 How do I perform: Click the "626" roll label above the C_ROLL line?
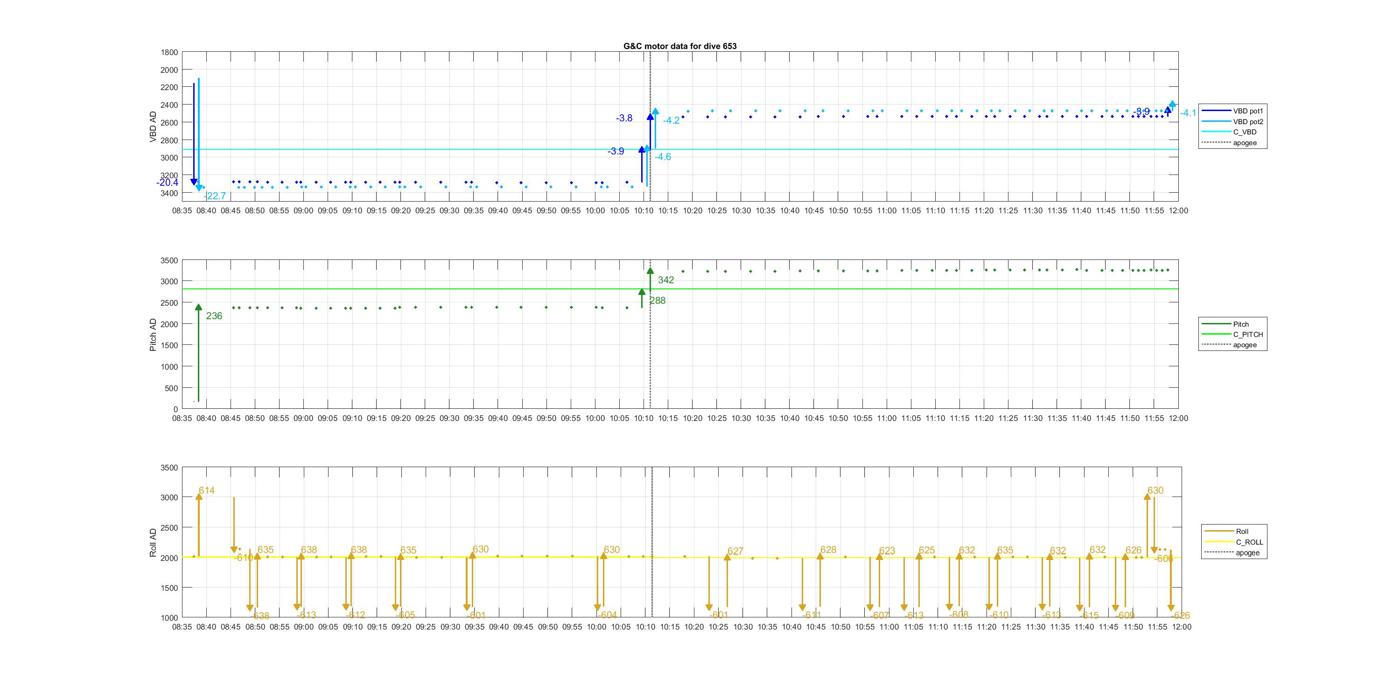pyautogui.click(x=1133, y=550)
